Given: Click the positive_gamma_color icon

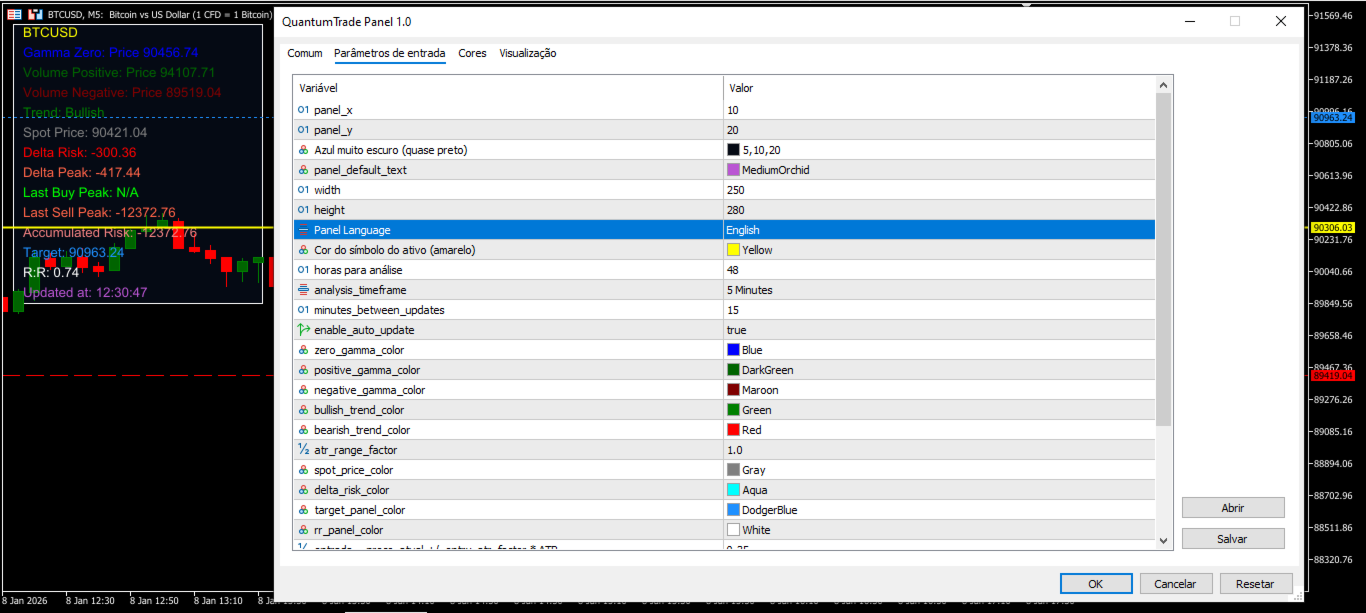Looking at the screenshot, I should click(x=303, y=370).
